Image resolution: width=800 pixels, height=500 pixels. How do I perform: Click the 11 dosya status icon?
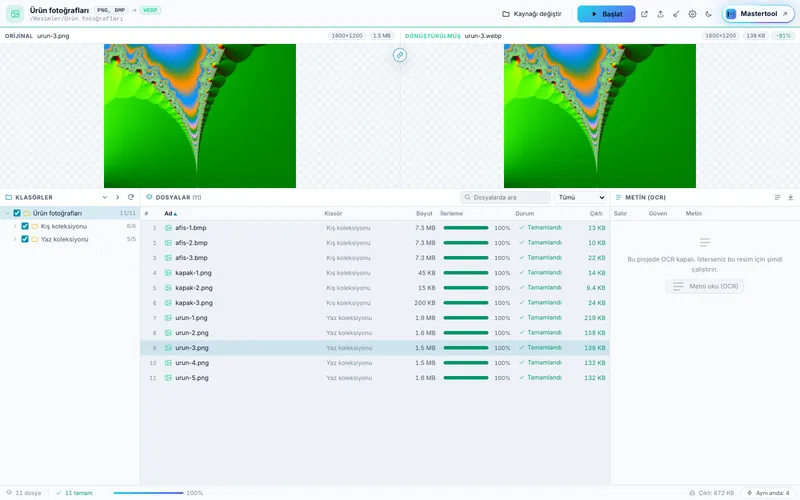[9, 493]
